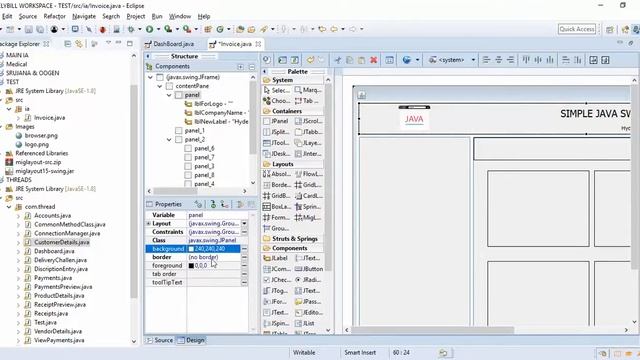Click the Quick Access search field

577,29
